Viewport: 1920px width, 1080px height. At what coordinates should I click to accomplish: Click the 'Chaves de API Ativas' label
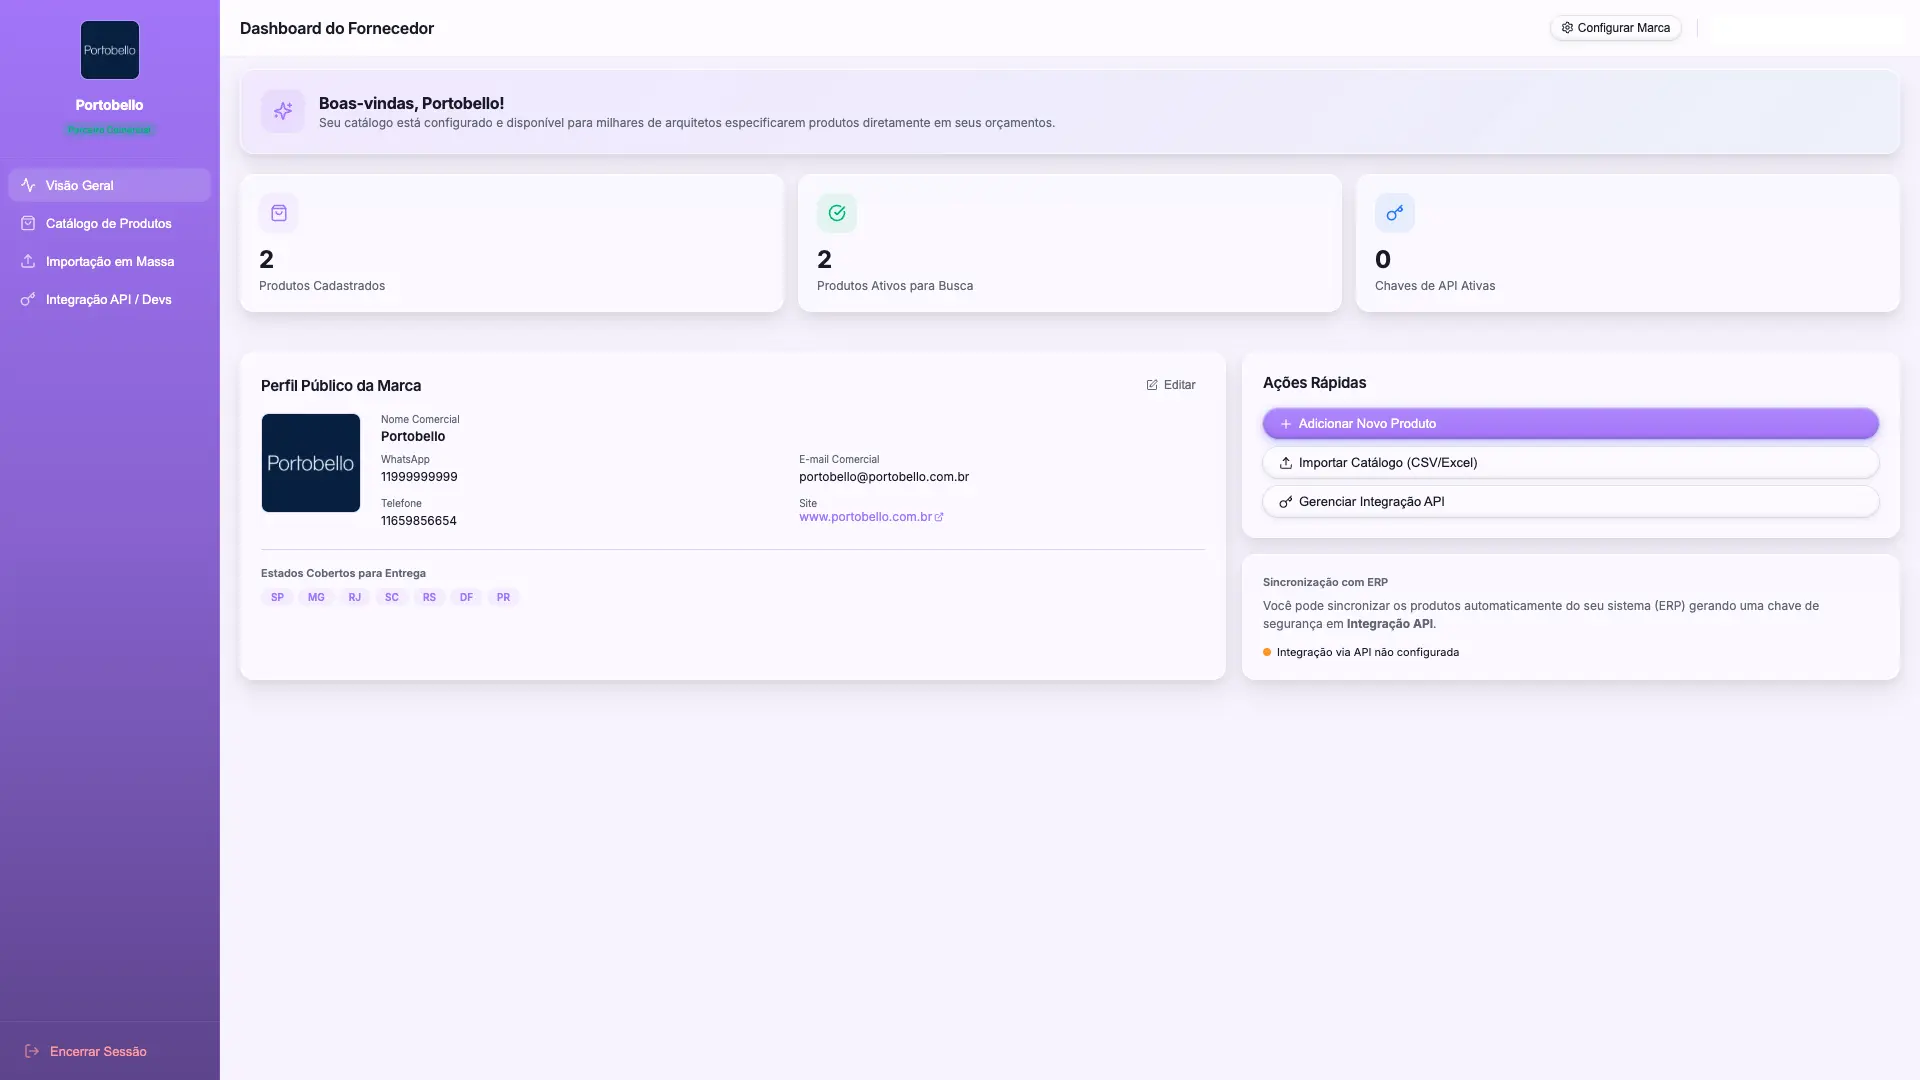coord(1435,286)
